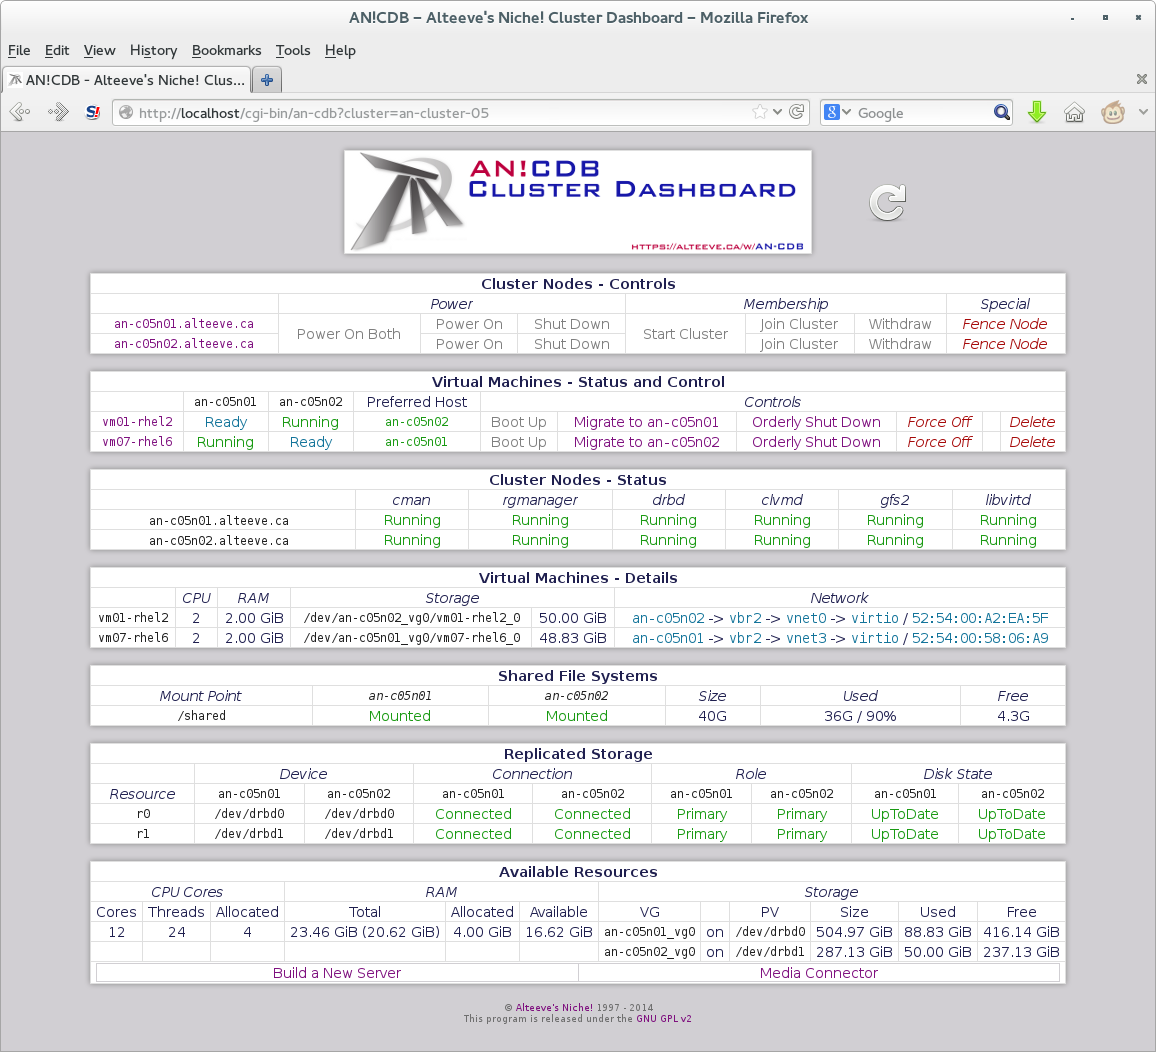Viewport: 1156px width, 1052px height.
Task: Click the "23.46 GiB (20.62 GiB)" total RAM
Action: click(365, 932)
